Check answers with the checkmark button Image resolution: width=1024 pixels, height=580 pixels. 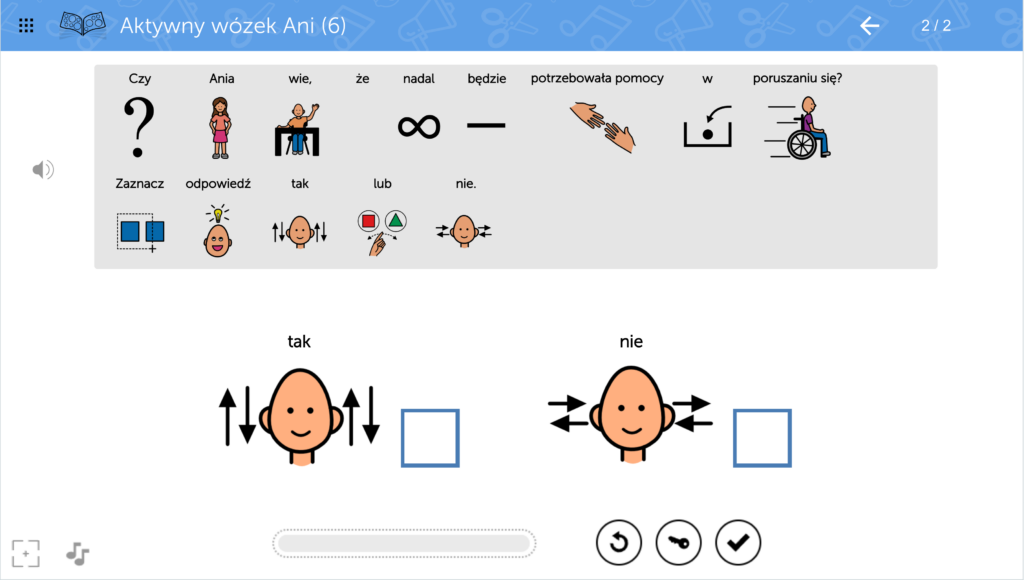coord(738,542)
